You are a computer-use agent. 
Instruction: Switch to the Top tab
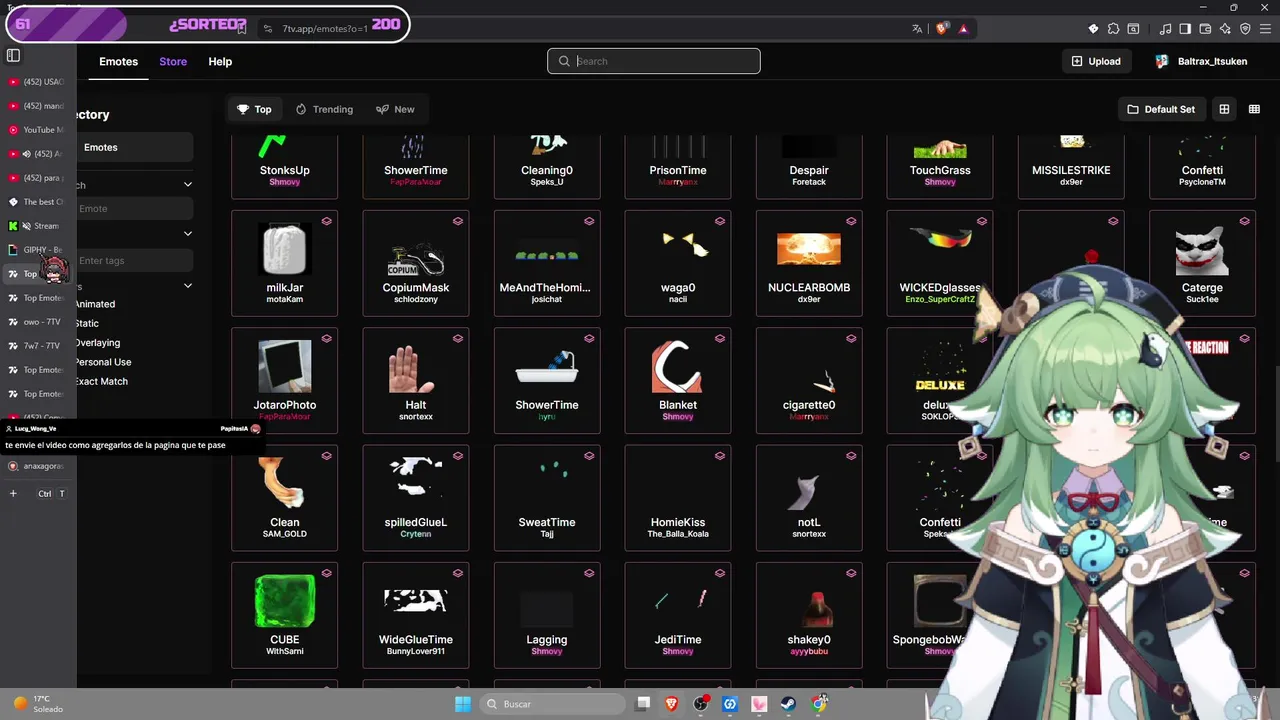[x=254, y=109]
